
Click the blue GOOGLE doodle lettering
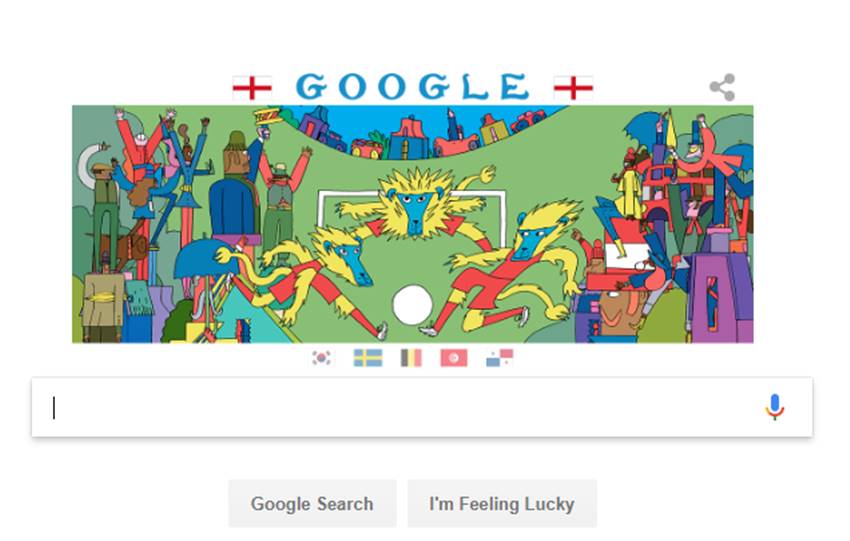coord(413,87)
